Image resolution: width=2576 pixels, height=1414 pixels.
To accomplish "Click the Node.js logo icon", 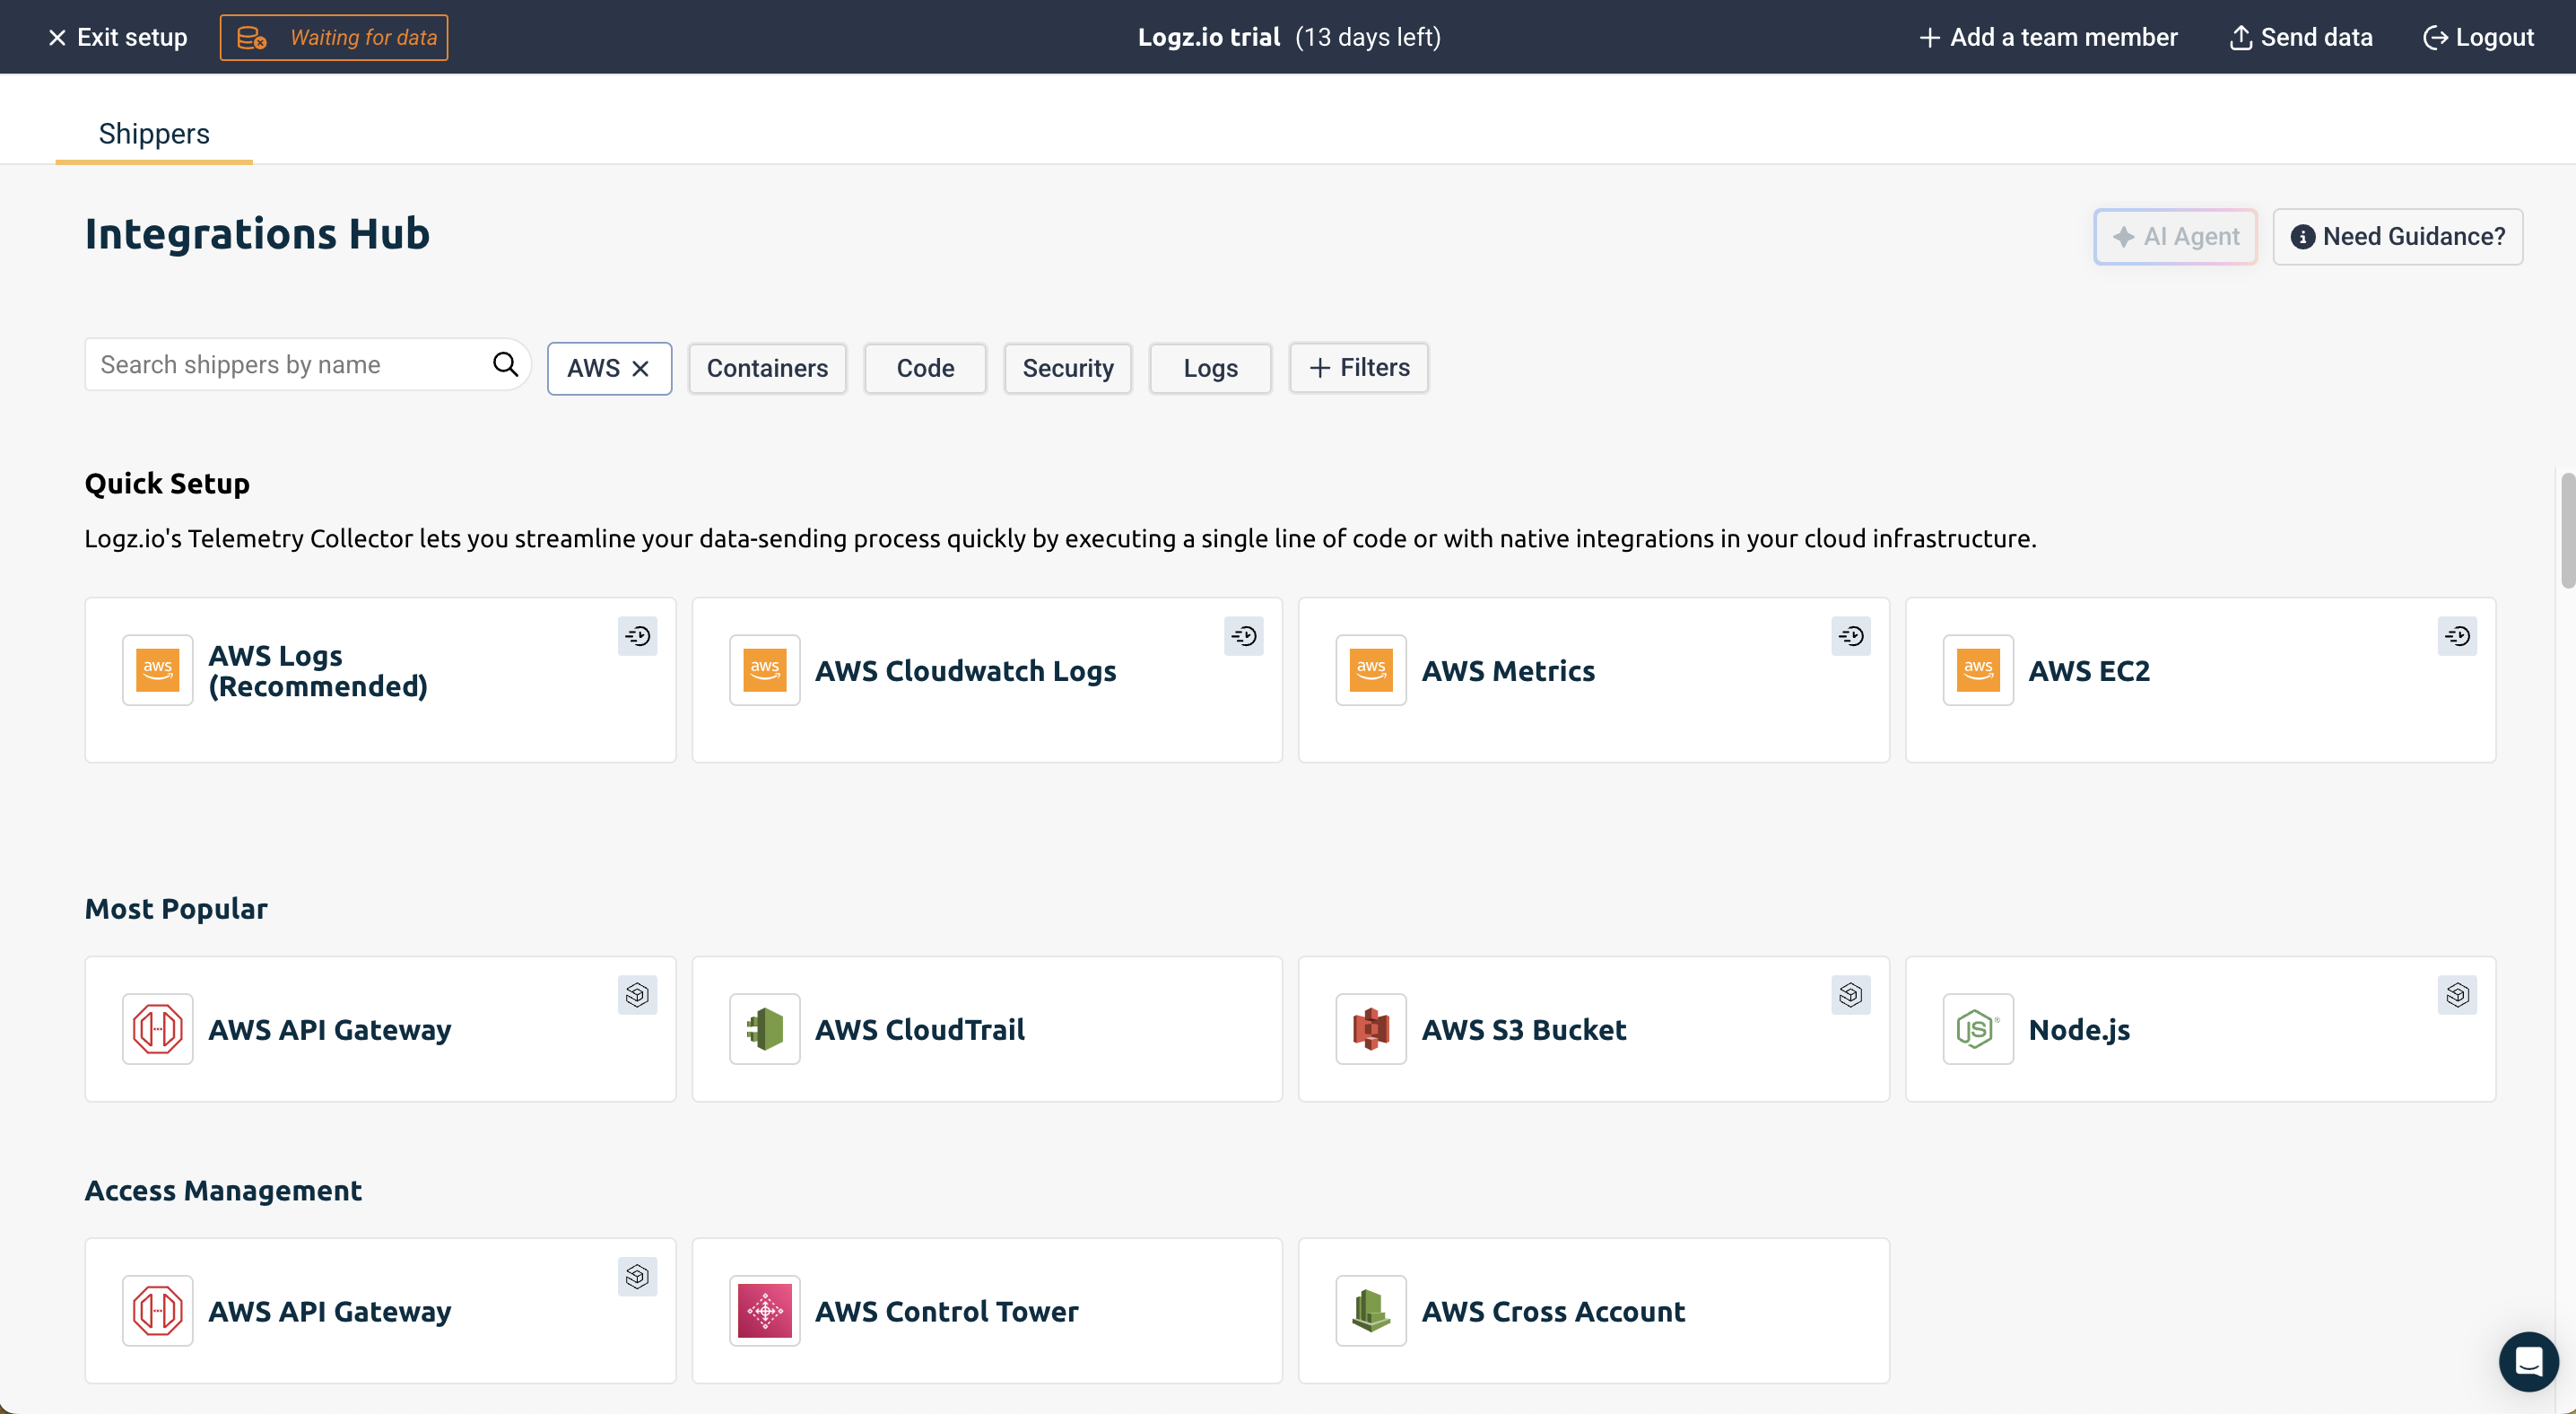I will tap(1978, 1028).
